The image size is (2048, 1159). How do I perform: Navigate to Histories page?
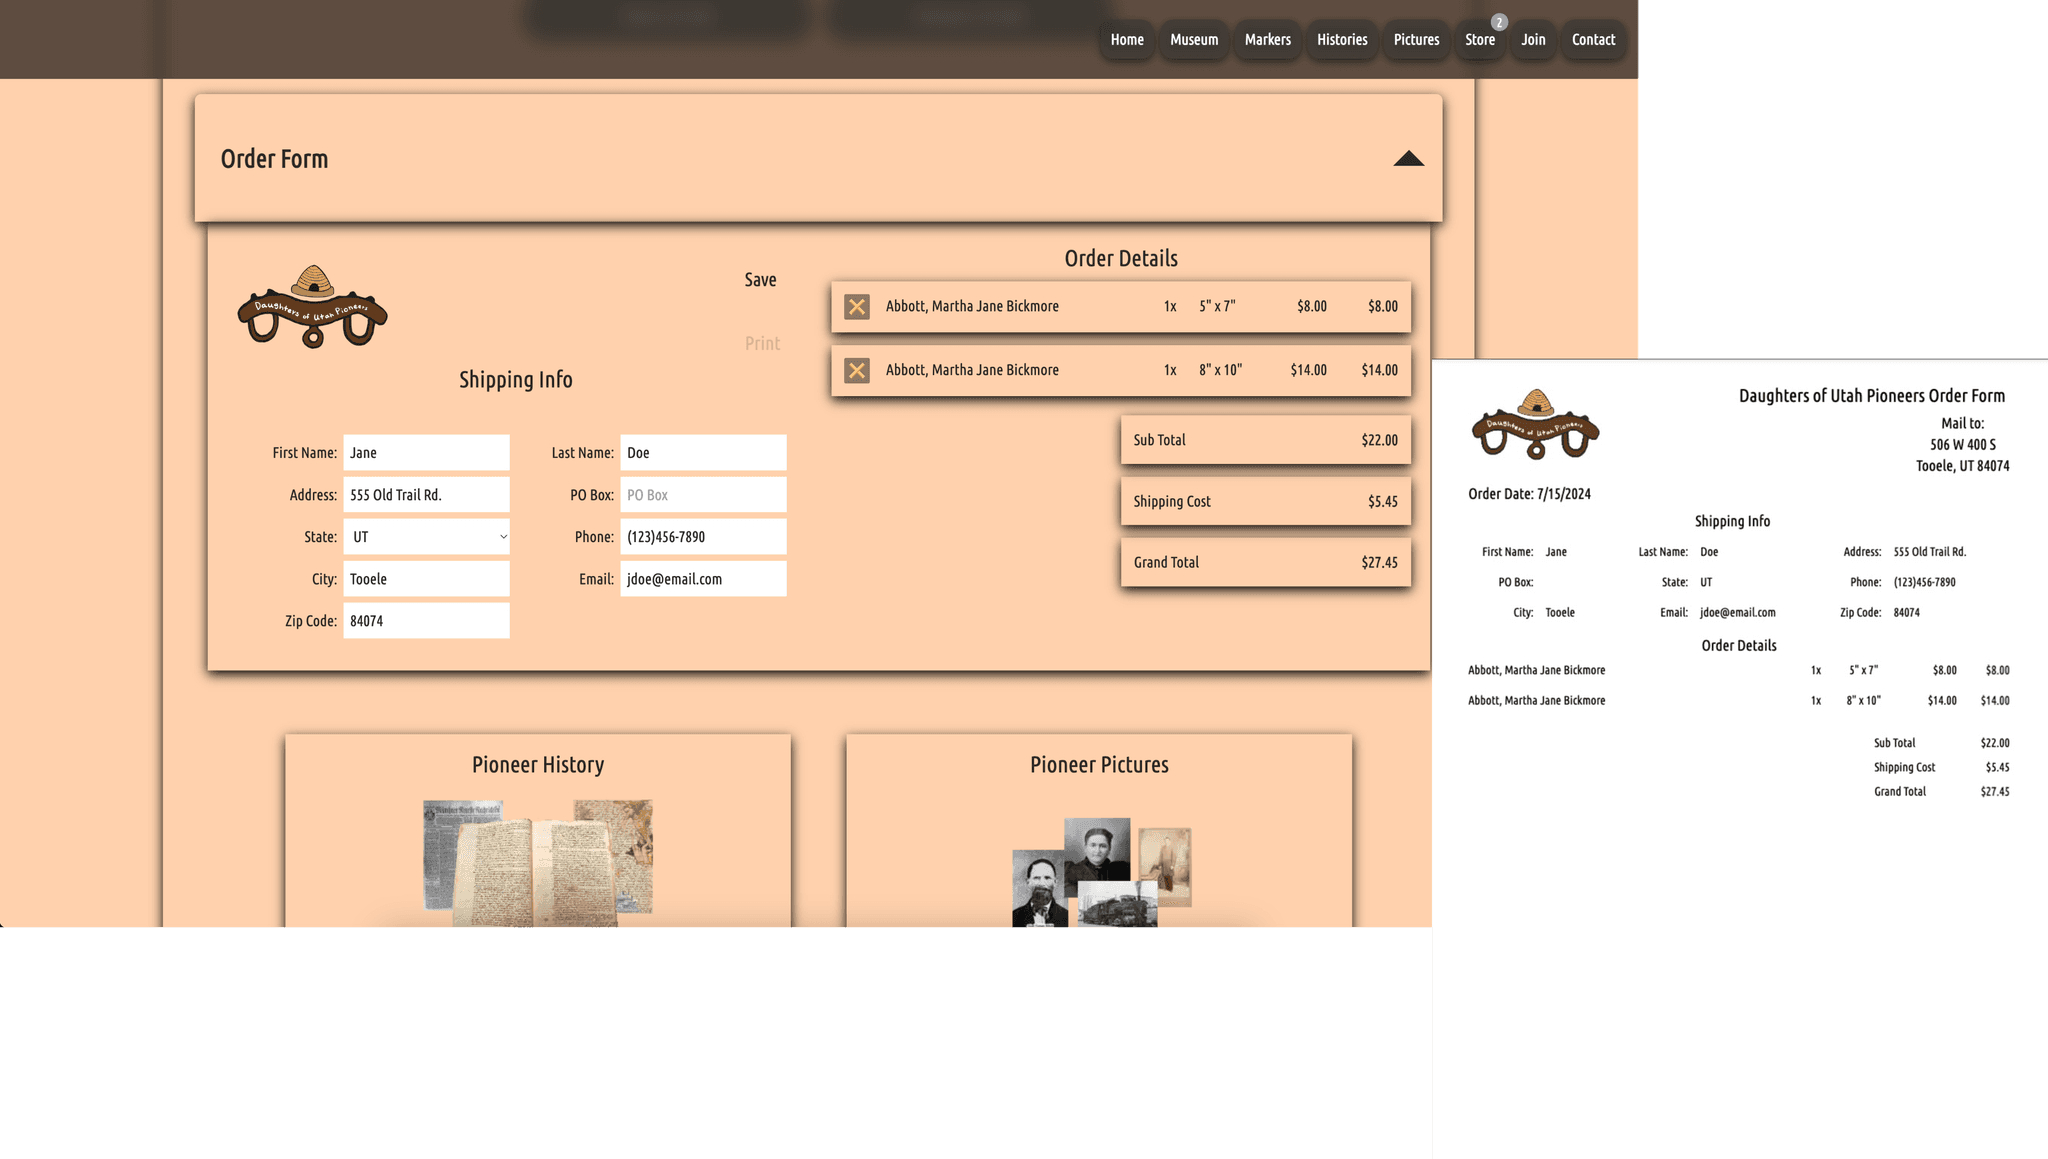(x=1342, y=40)
